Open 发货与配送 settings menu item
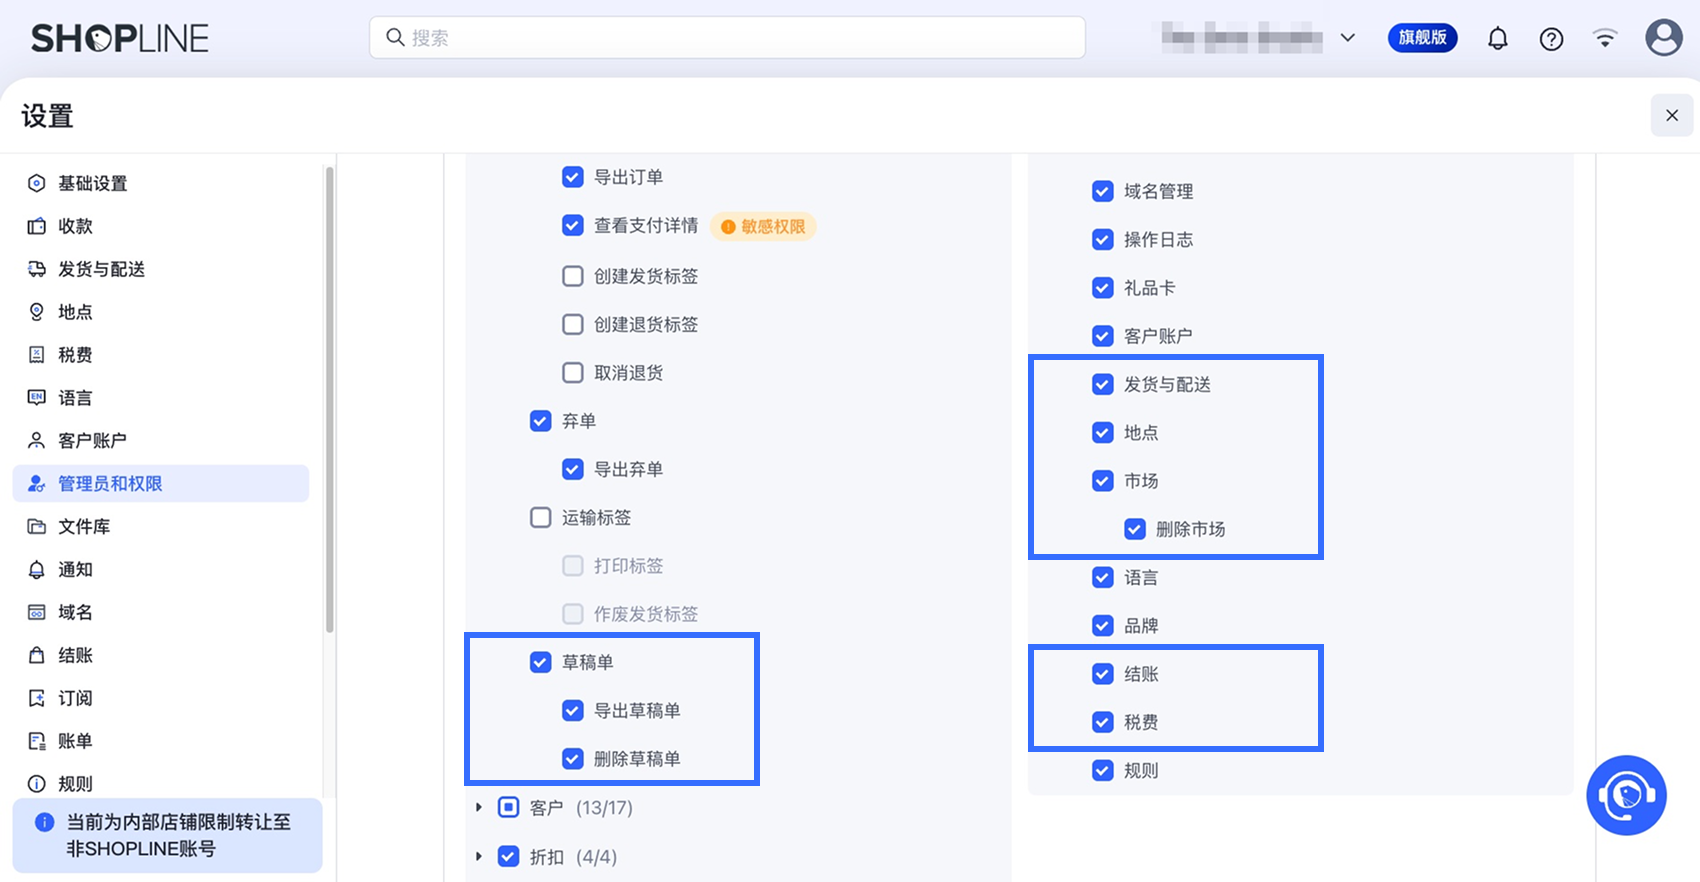 [x=101, y=269]
